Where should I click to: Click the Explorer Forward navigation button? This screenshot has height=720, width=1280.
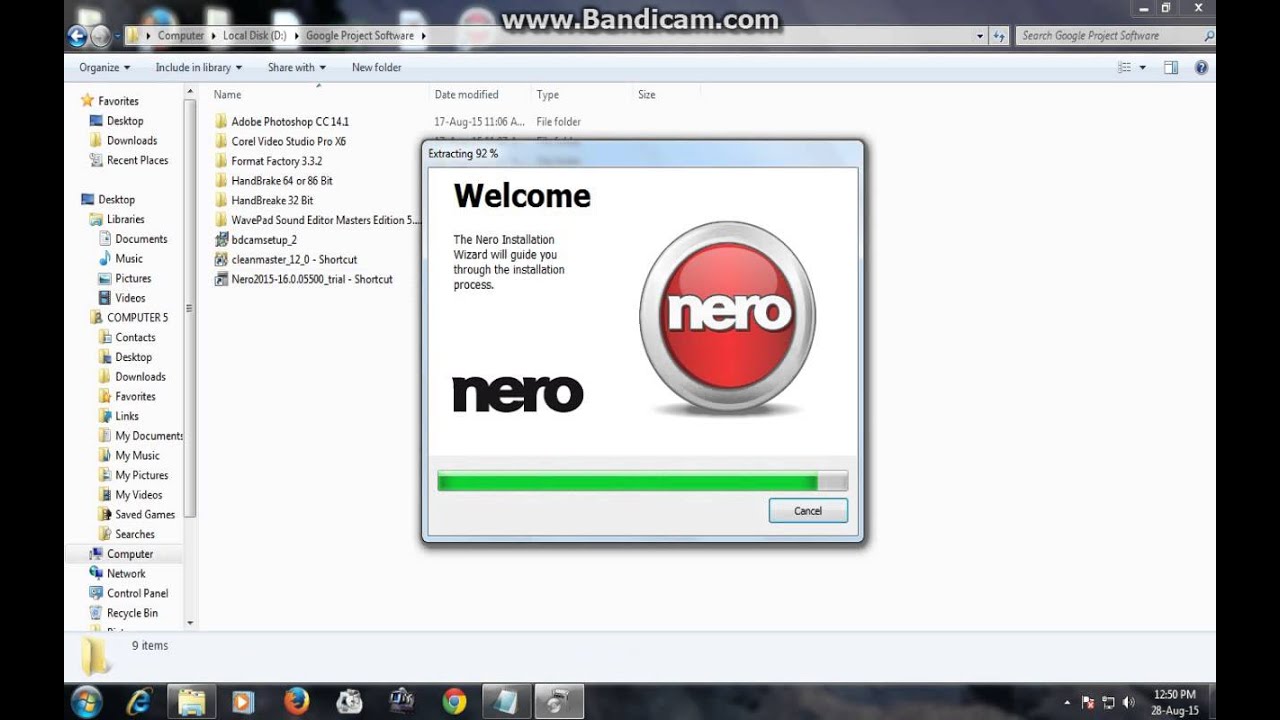pyautogui.click(x=101, y=36)
